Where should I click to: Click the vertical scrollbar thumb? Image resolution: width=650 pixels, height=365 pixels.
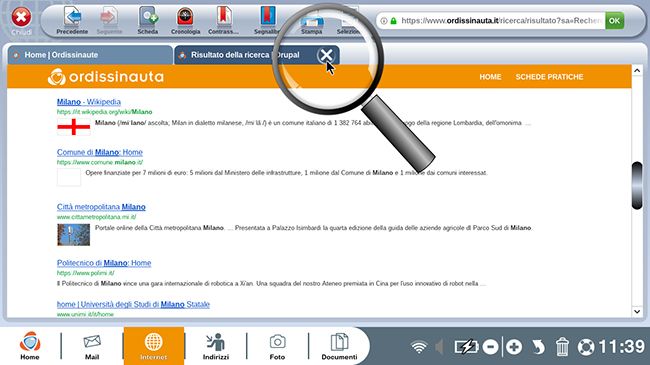pos(637,185)
